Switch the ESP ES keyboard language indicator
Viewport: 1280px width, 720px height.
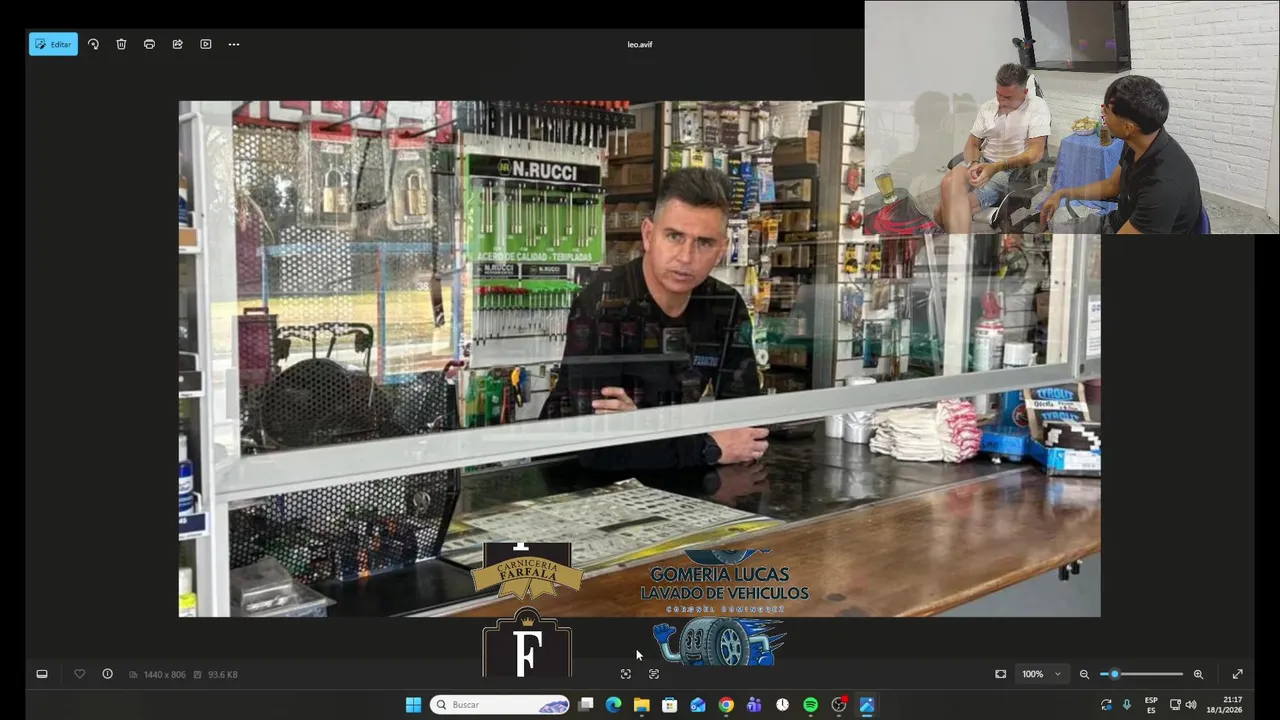pos(1151,705)
